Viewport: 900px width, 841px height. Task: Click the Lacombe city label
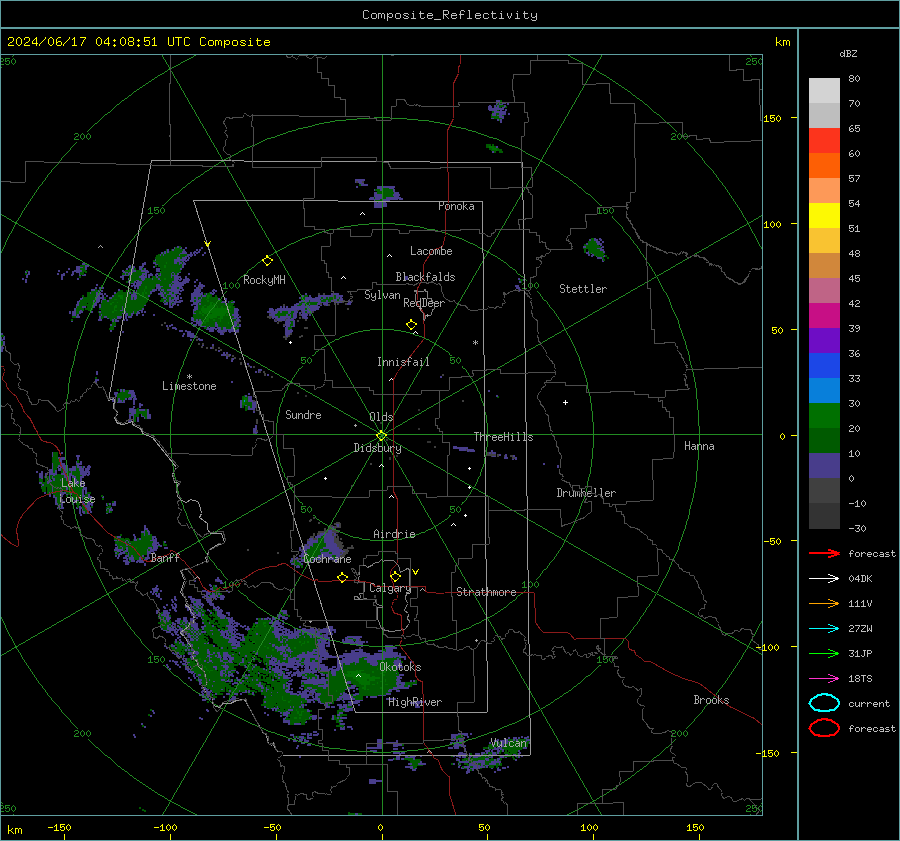431,251
